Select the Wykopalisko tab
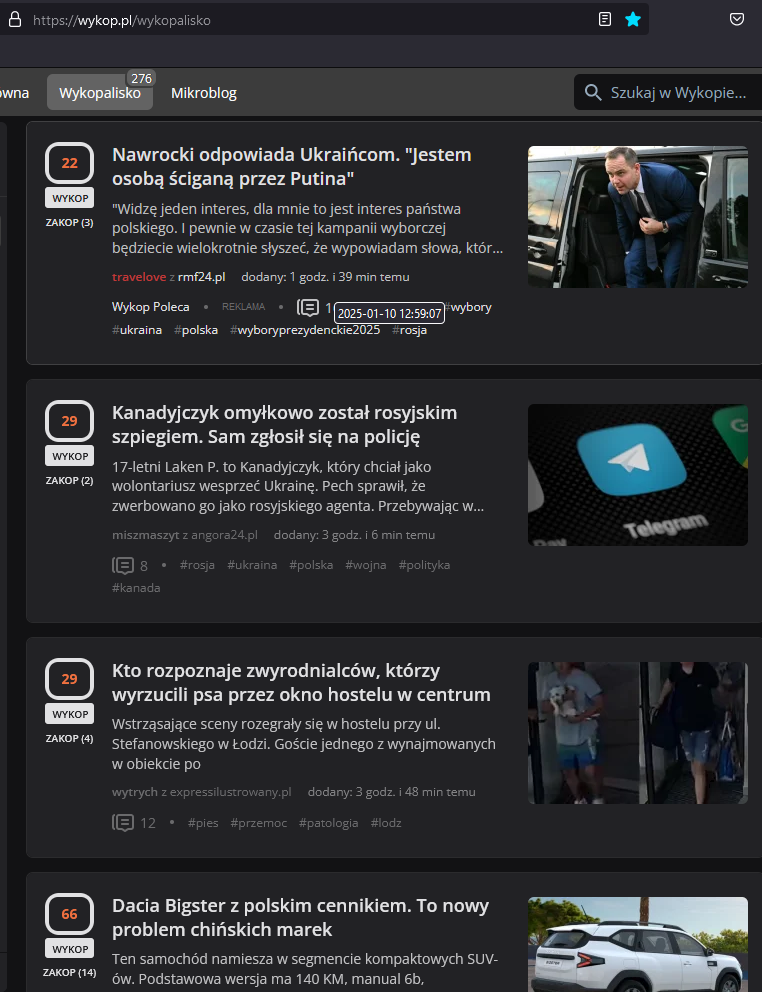Screen dimensions: 762x992 point(99,93)
